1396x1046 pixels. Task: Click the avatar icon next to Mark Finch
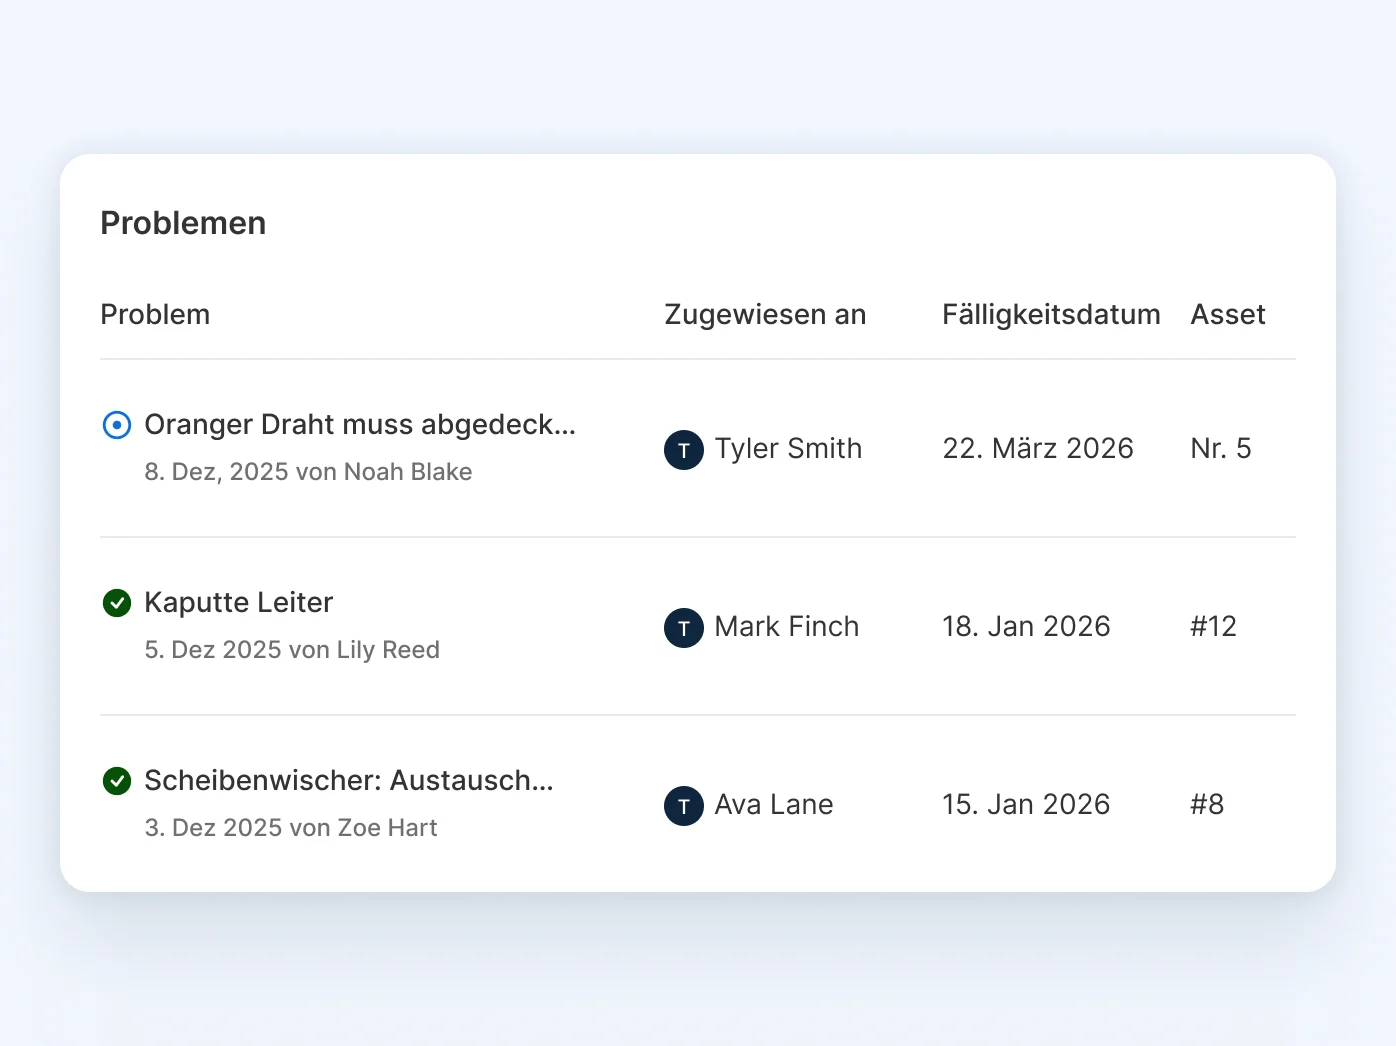click(684, 628)
